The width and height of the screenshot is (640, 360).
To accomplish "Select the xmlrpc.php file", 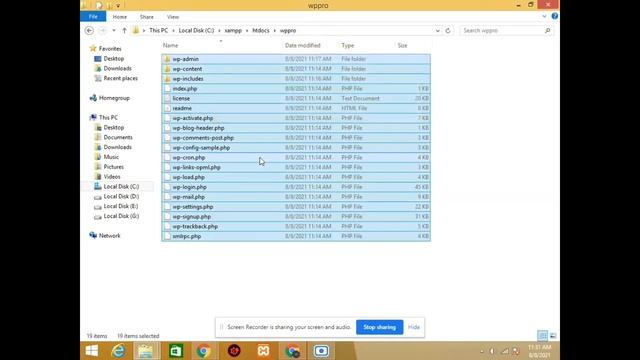I will click(x=296, y=236).
